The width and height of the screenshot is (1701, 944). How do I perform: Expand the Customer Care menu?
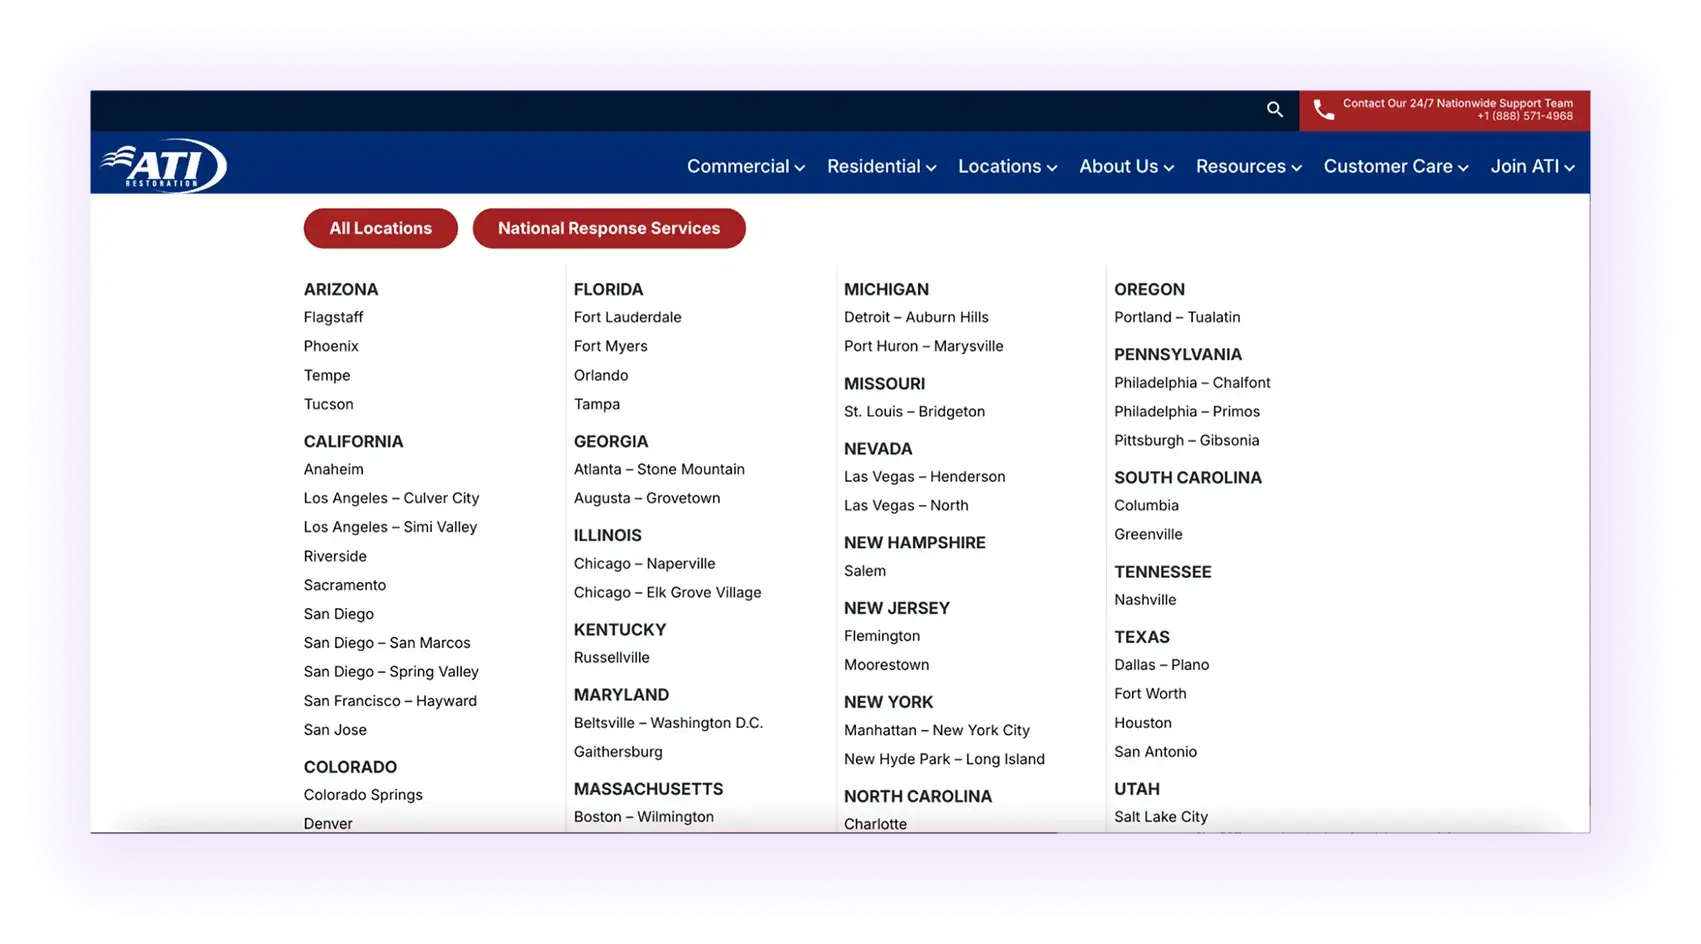[x=1396, y=167]
